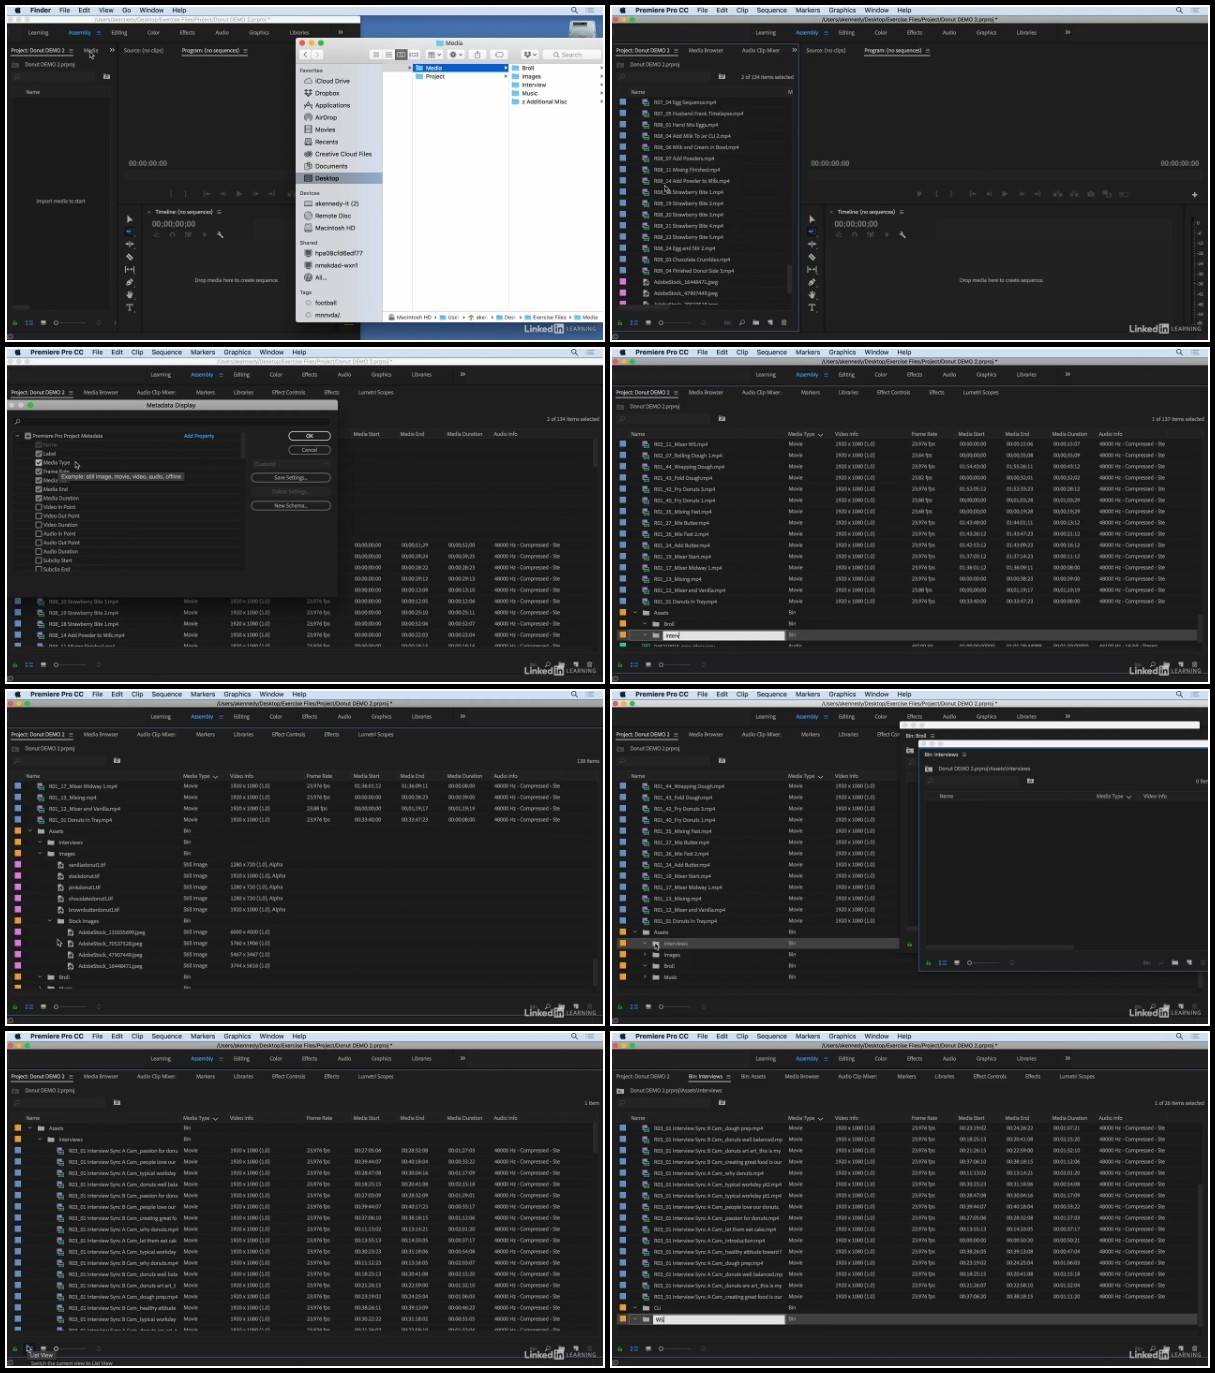Open AirDrop in the Finder sidebar
The width and height of the screenshot is (1215, 1373).
pos(320,117)
